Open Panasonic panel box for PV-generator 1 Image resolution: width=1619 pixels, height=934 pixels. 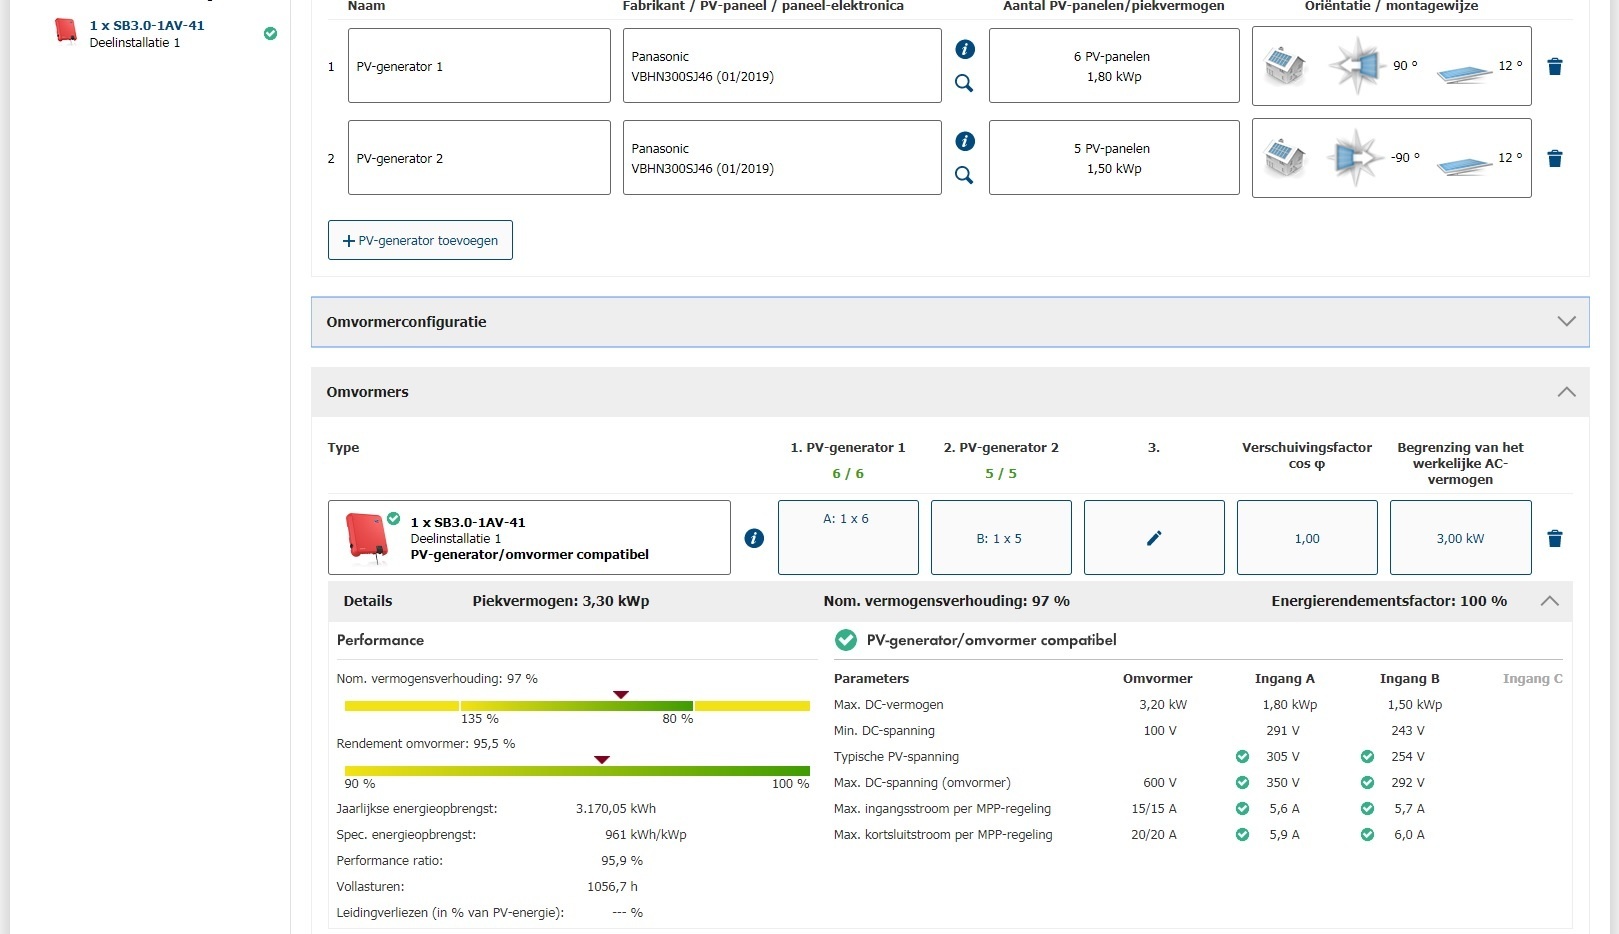click(x=782, y=66)
